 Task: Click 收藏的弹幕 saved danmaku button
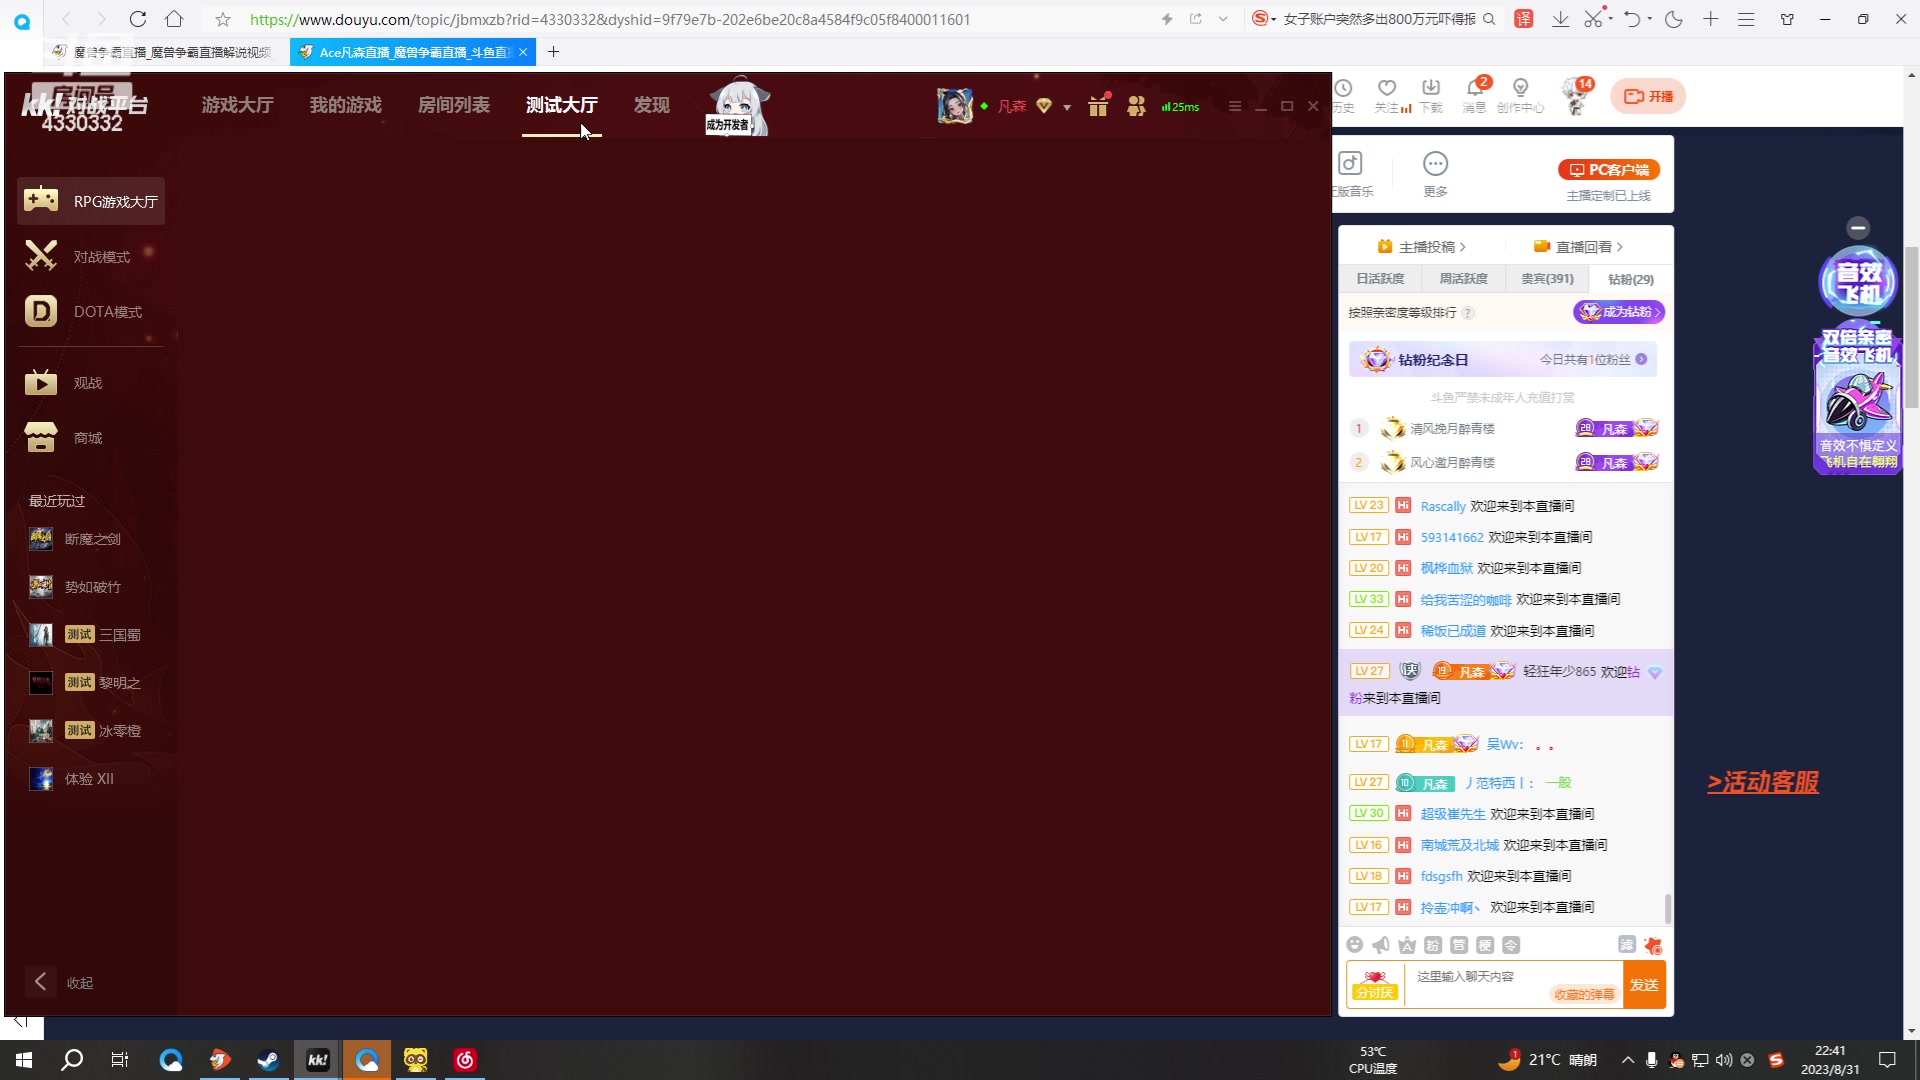click(x=1584, y=994)
